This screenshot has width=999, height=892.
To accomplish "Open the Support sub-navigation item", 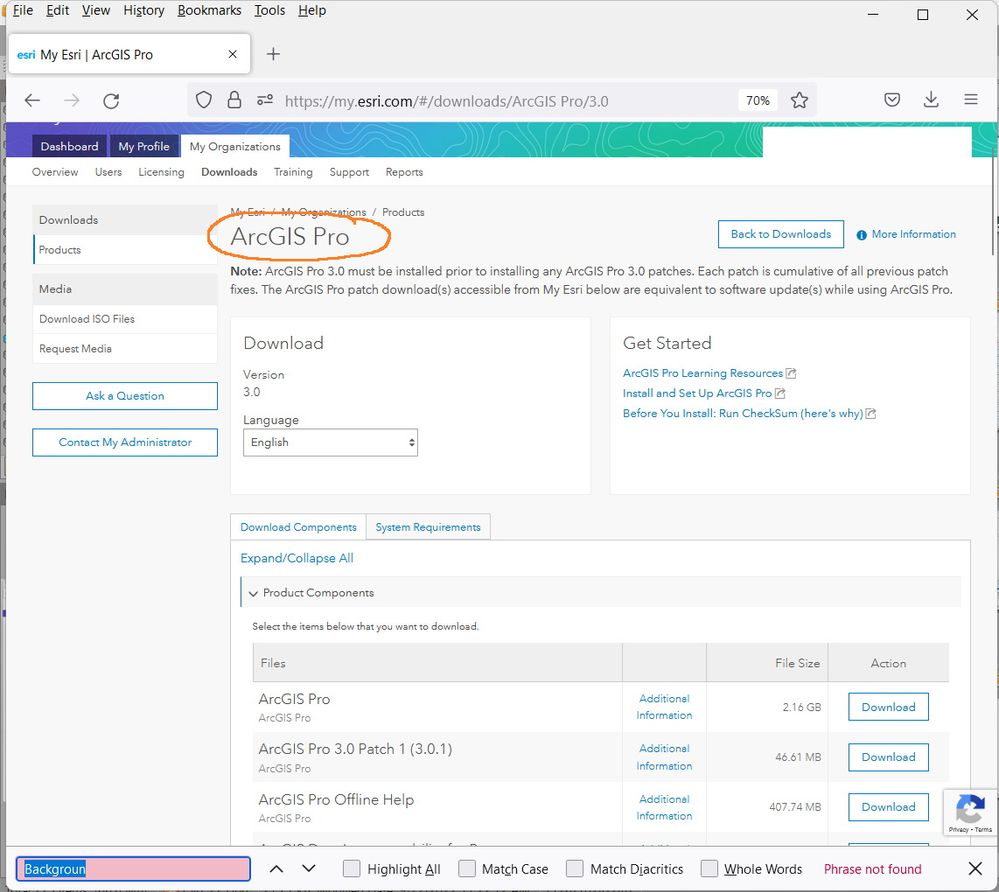I will click(349, 172).
